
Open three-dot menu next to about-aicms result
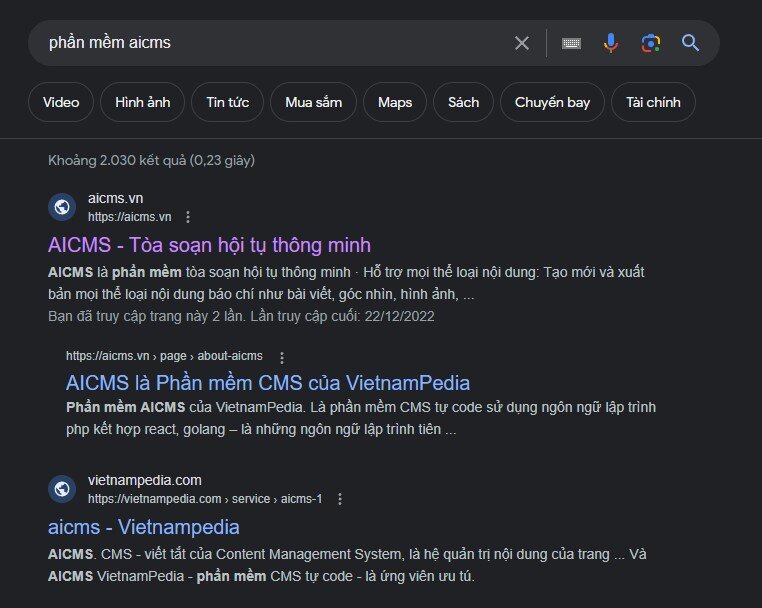pos(282,358)
